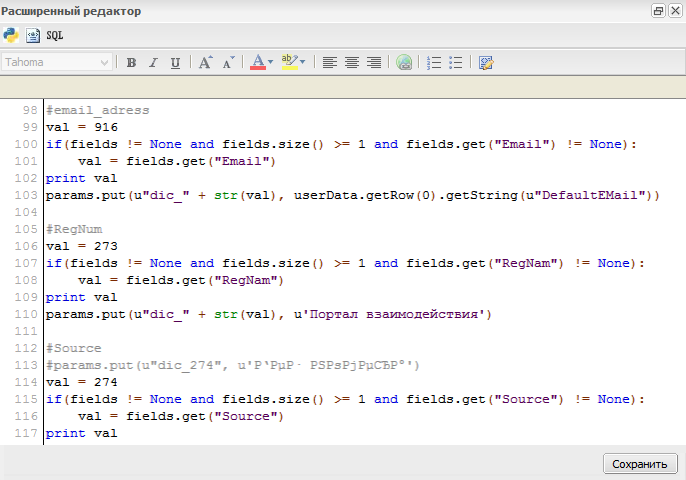Click the SQL mode button
686x480 pixels.
click(x=55, y=35)
